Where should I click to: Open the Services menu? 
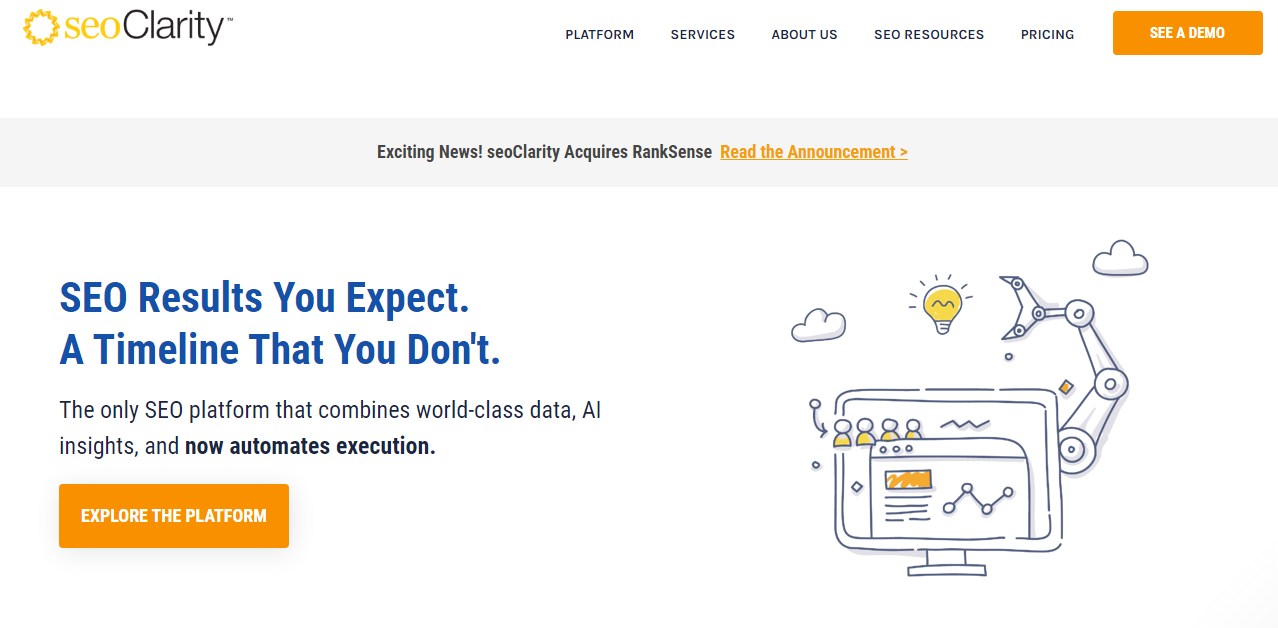[703, 34]
